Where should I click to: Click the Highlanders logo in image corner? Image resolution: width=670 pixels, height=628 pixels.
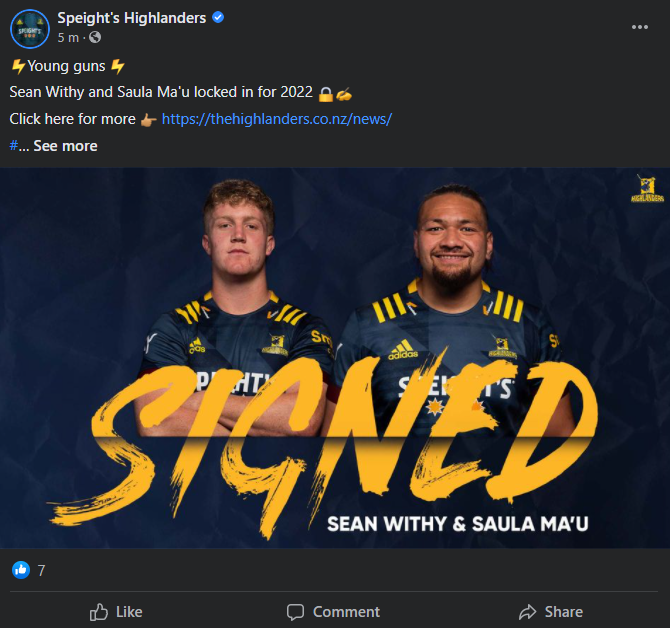647,188
